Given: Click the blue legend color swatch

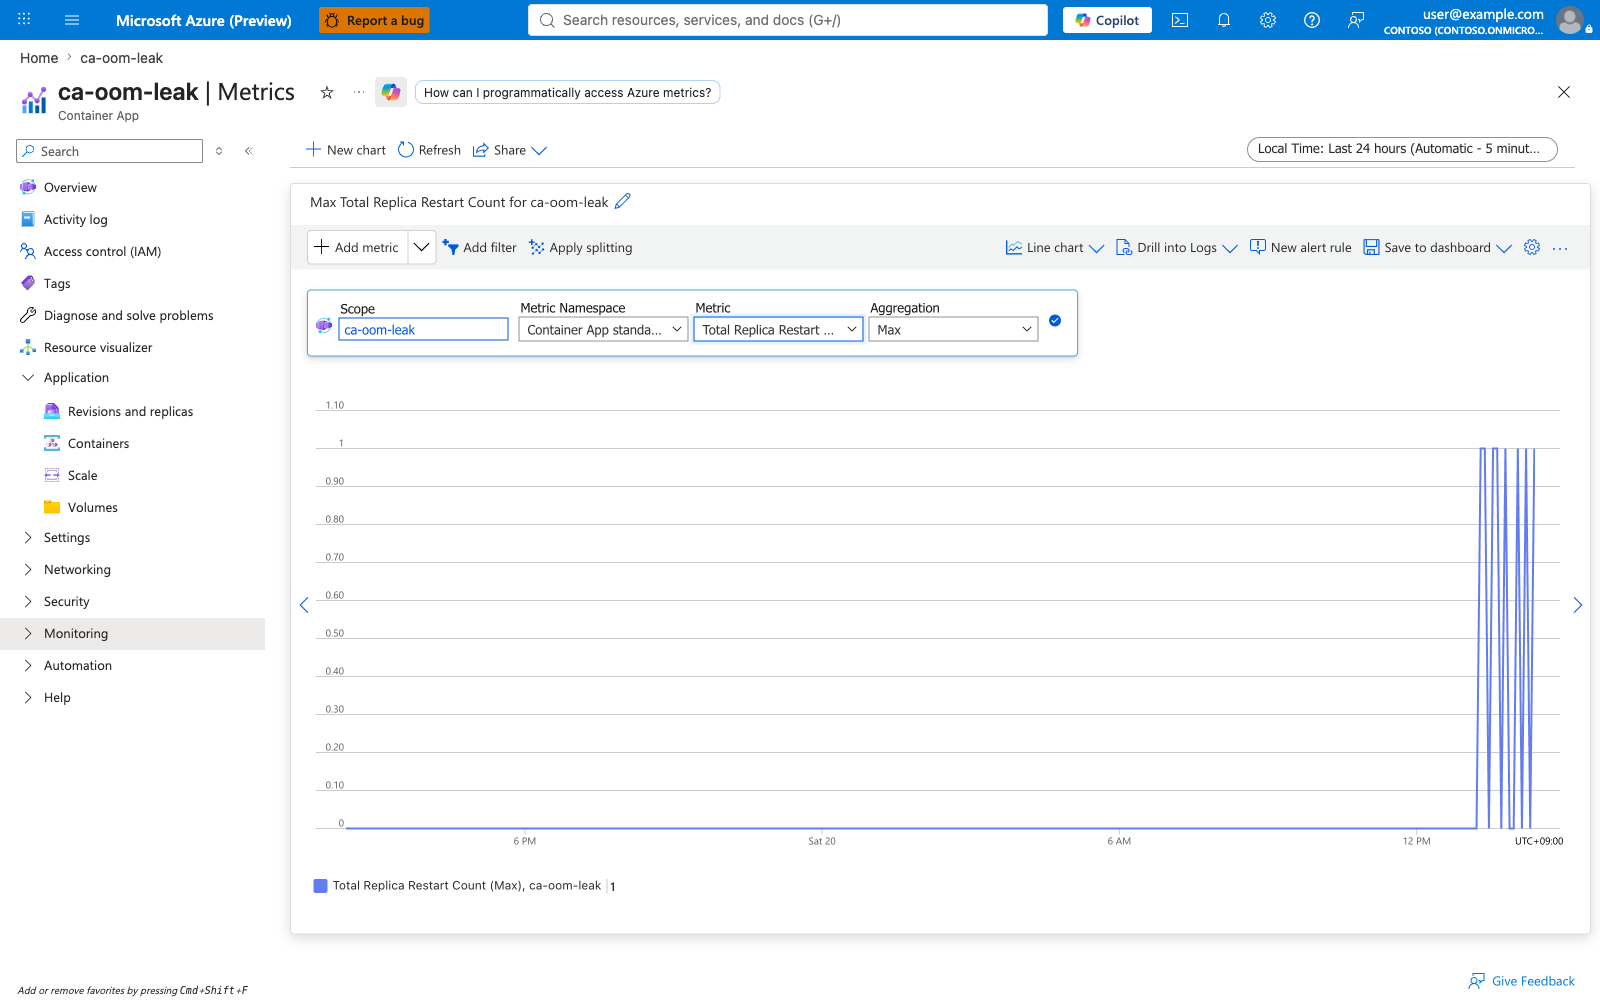Looking at the screenshot, I should click(320, 886).
